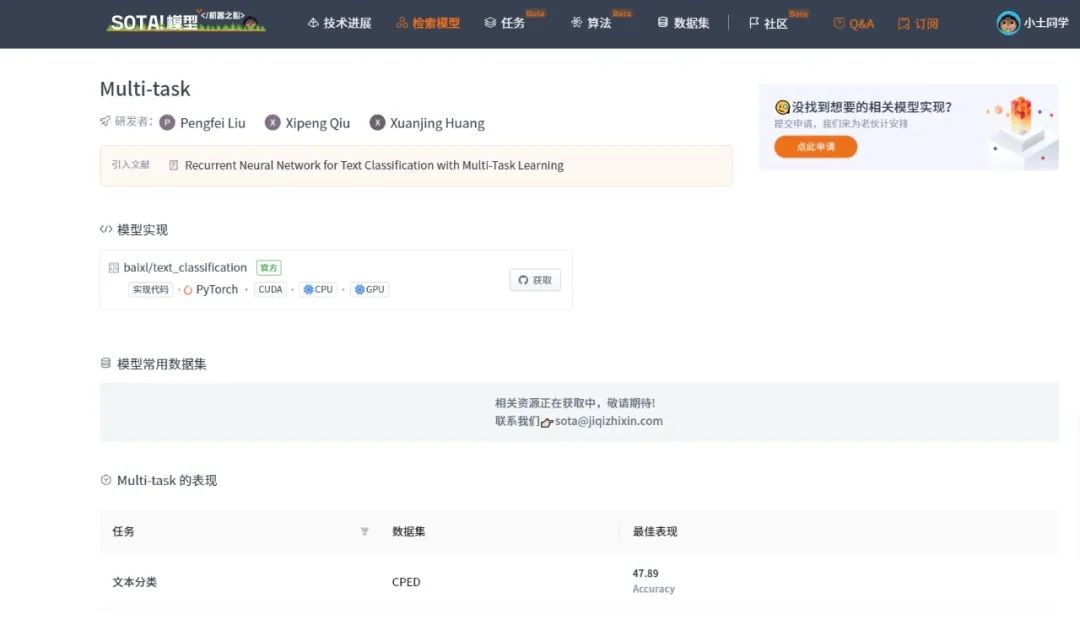The height and width of the screenshot is (636, 1080).
Task: Select the CPU hardware badge
Action: click(317, 289)
